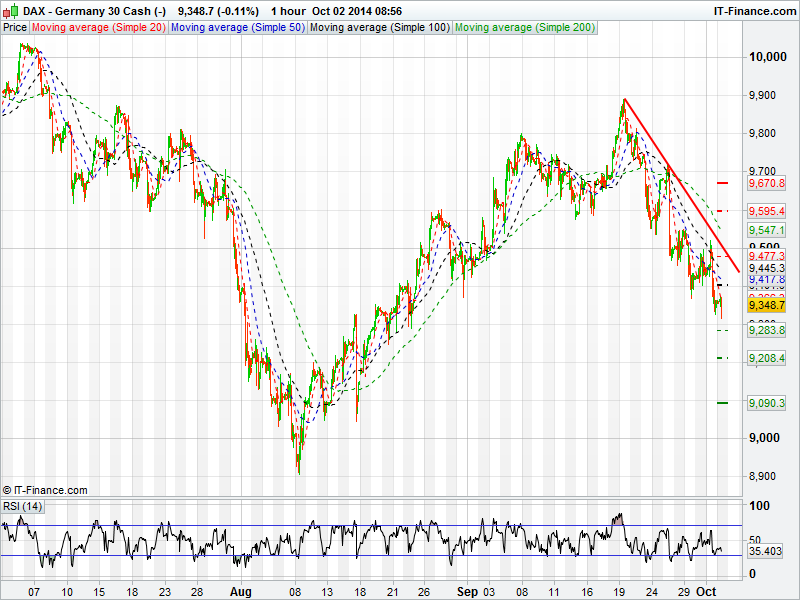Image resolution: width=800 pixels, height=600 pixels.
Task: Click the IT-Finance.com link at top right
Action: pos(753,10)
